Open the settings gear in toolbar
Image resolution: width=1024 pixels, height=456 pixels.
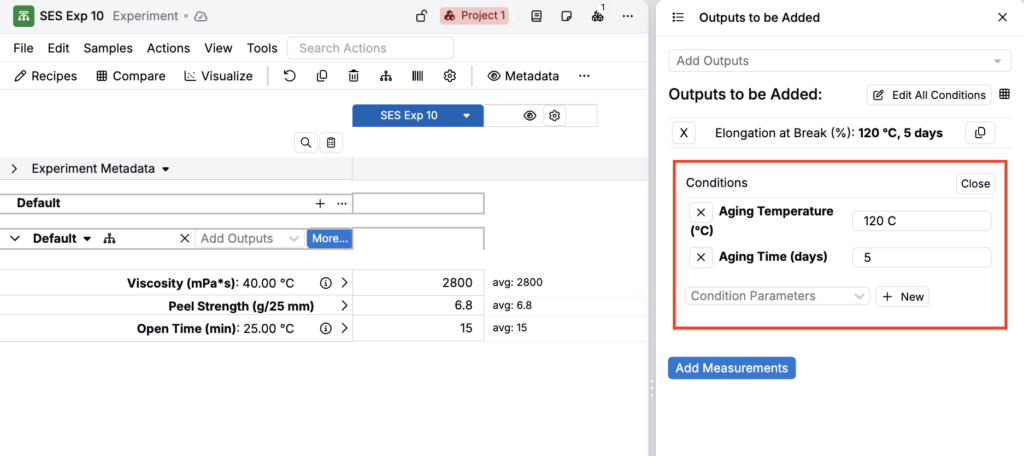click(x=449, y=76)
